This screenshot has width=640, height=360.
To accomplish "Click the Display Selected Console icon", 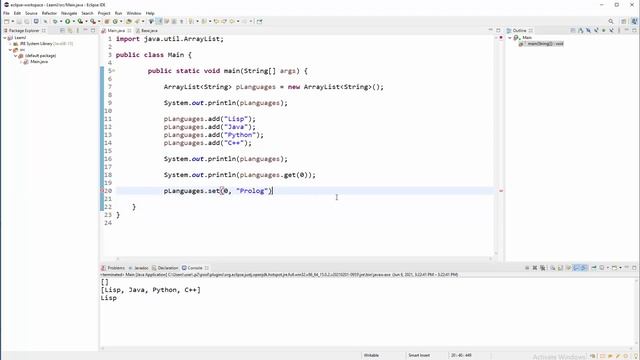I will click(602, 268).
